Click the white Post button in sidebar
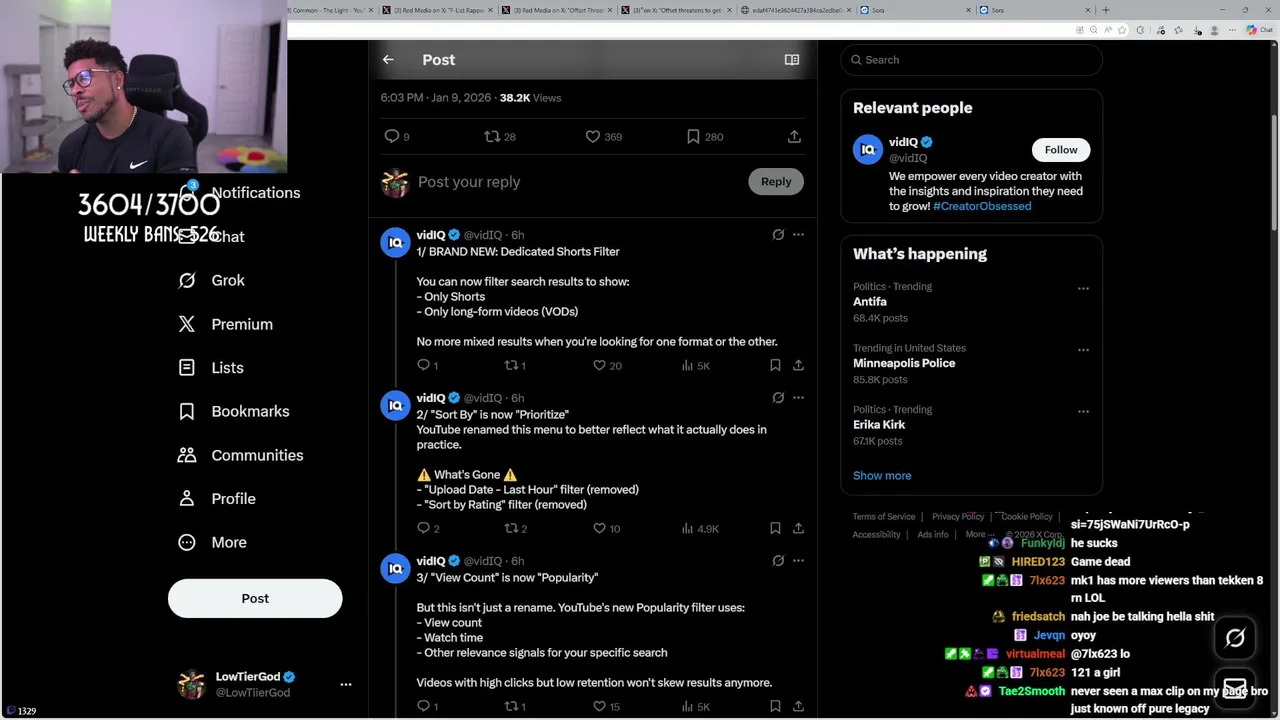 coord(255,598)
